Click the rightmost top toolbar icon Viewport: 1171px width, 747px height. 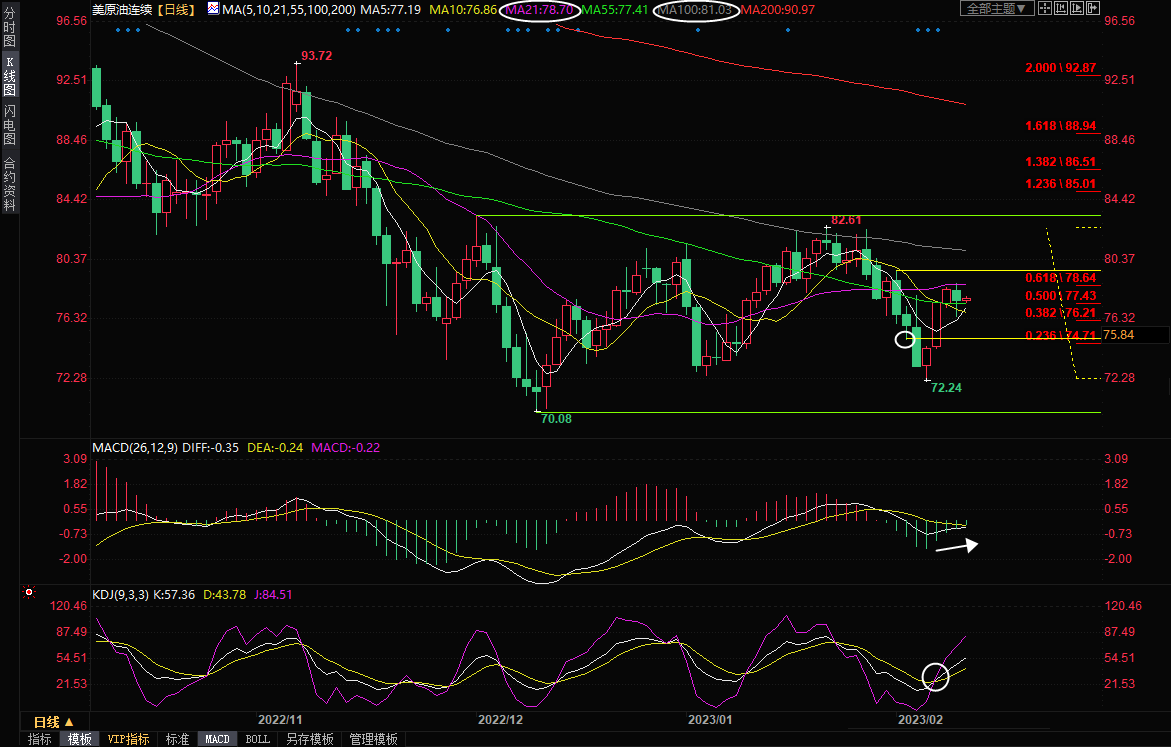click(x=1095, y=9)
